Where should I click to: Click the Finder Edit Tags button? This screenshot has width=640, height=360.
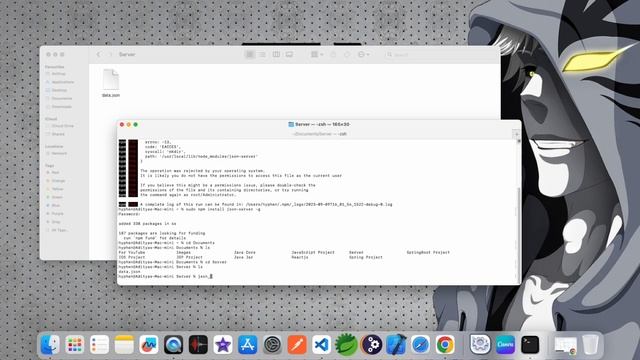tap(347, 54)
